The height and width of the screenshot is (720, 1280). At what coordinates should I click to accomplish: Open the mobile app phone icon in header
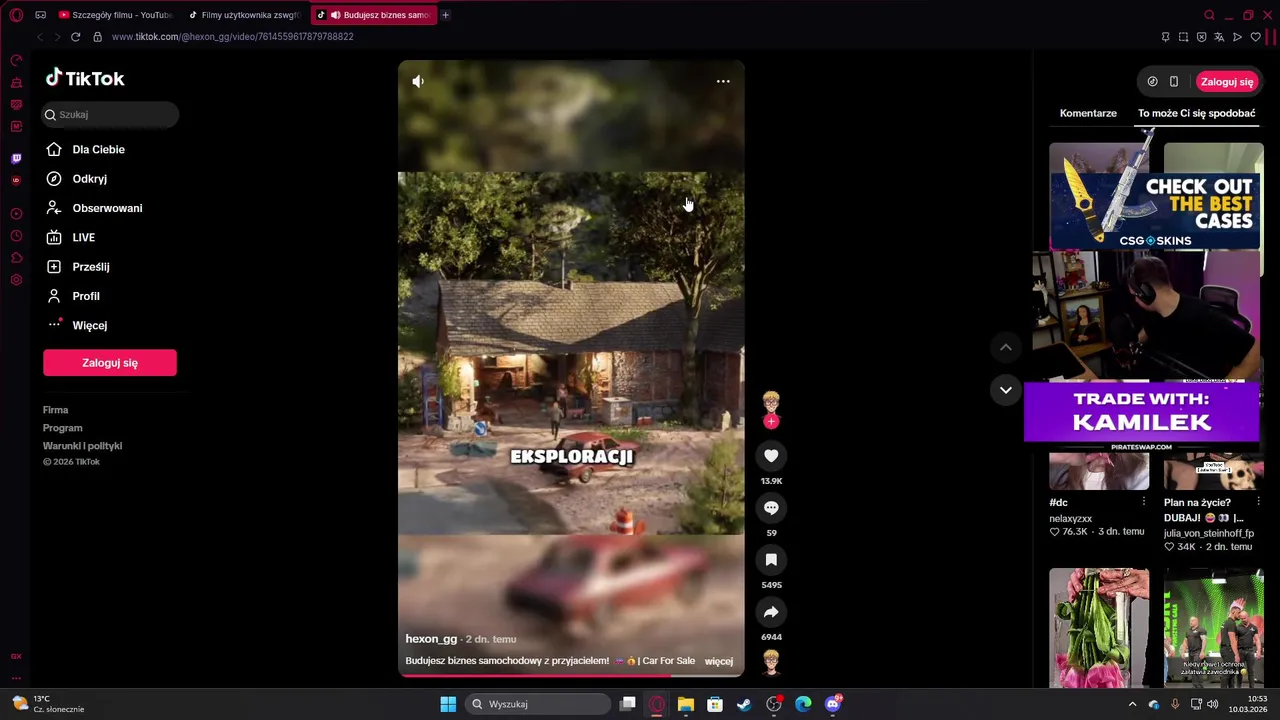1174,82
